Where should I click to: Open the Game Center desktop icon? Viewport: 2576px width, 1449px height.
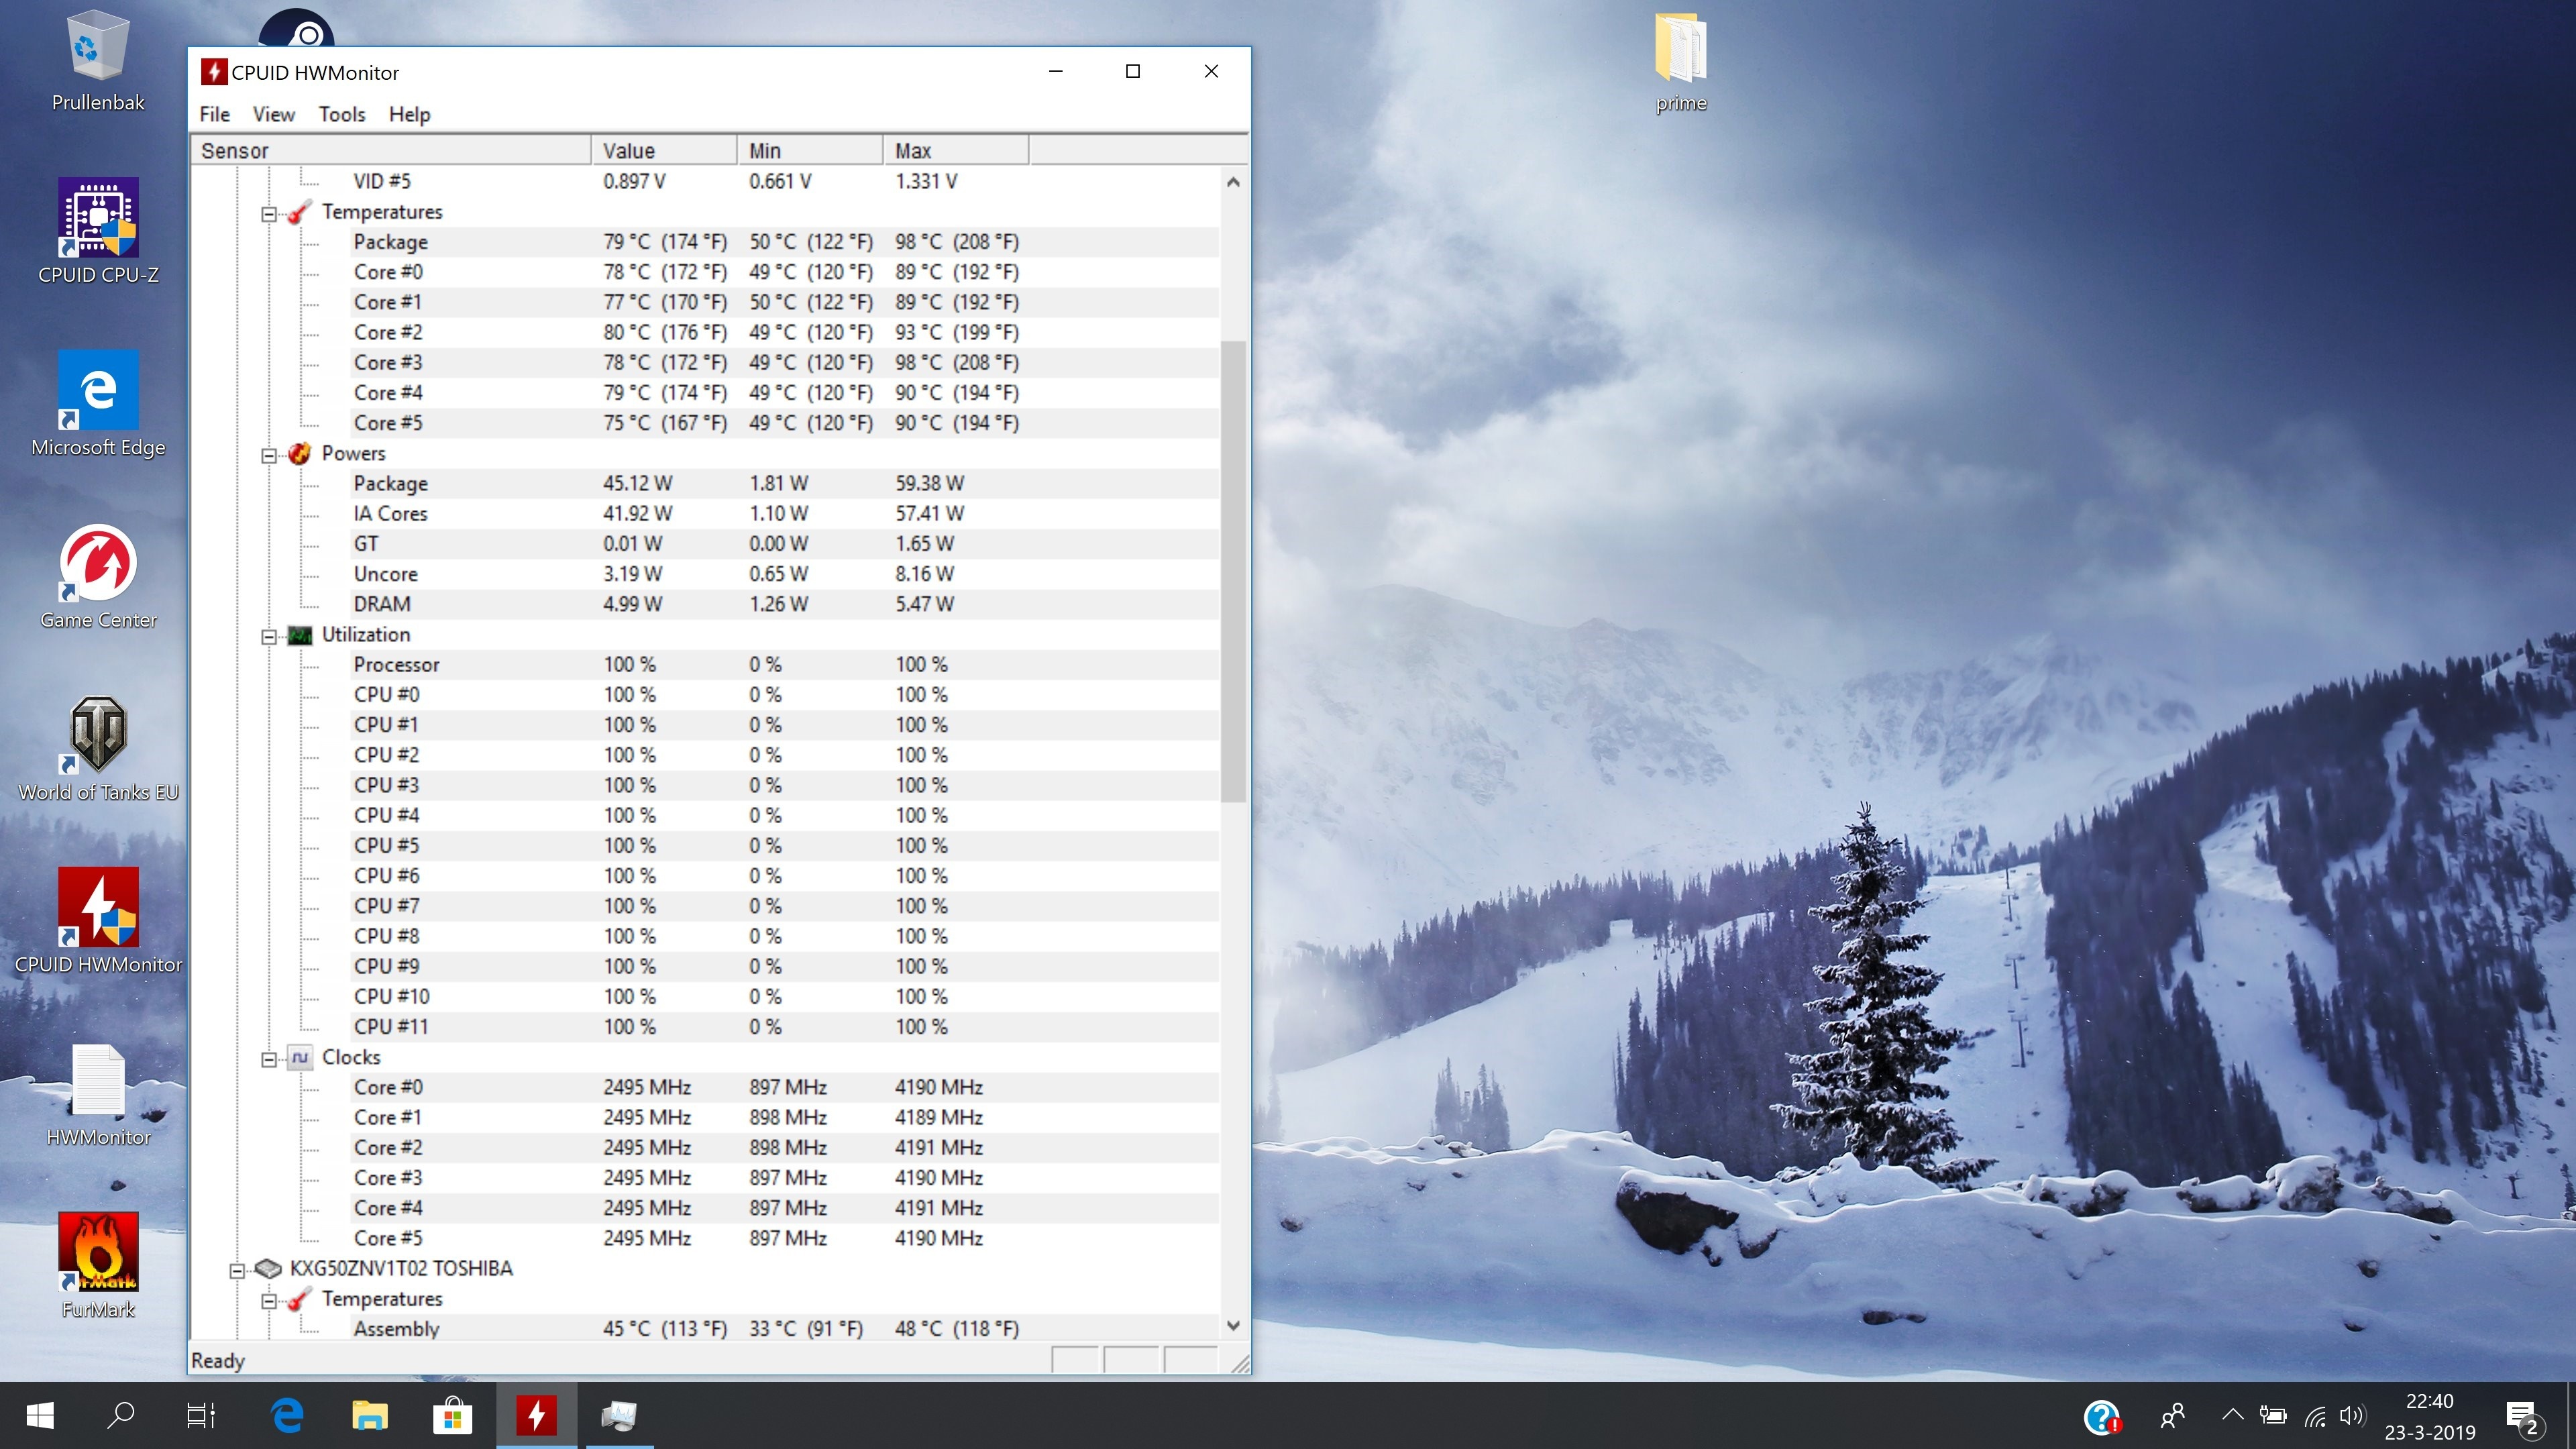click(98, 564)
